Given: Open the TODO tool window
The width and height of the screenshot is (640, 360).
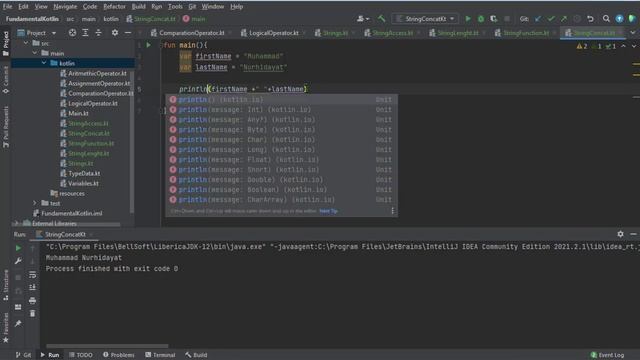Looking at the screenshot, I should click(81, 355).
